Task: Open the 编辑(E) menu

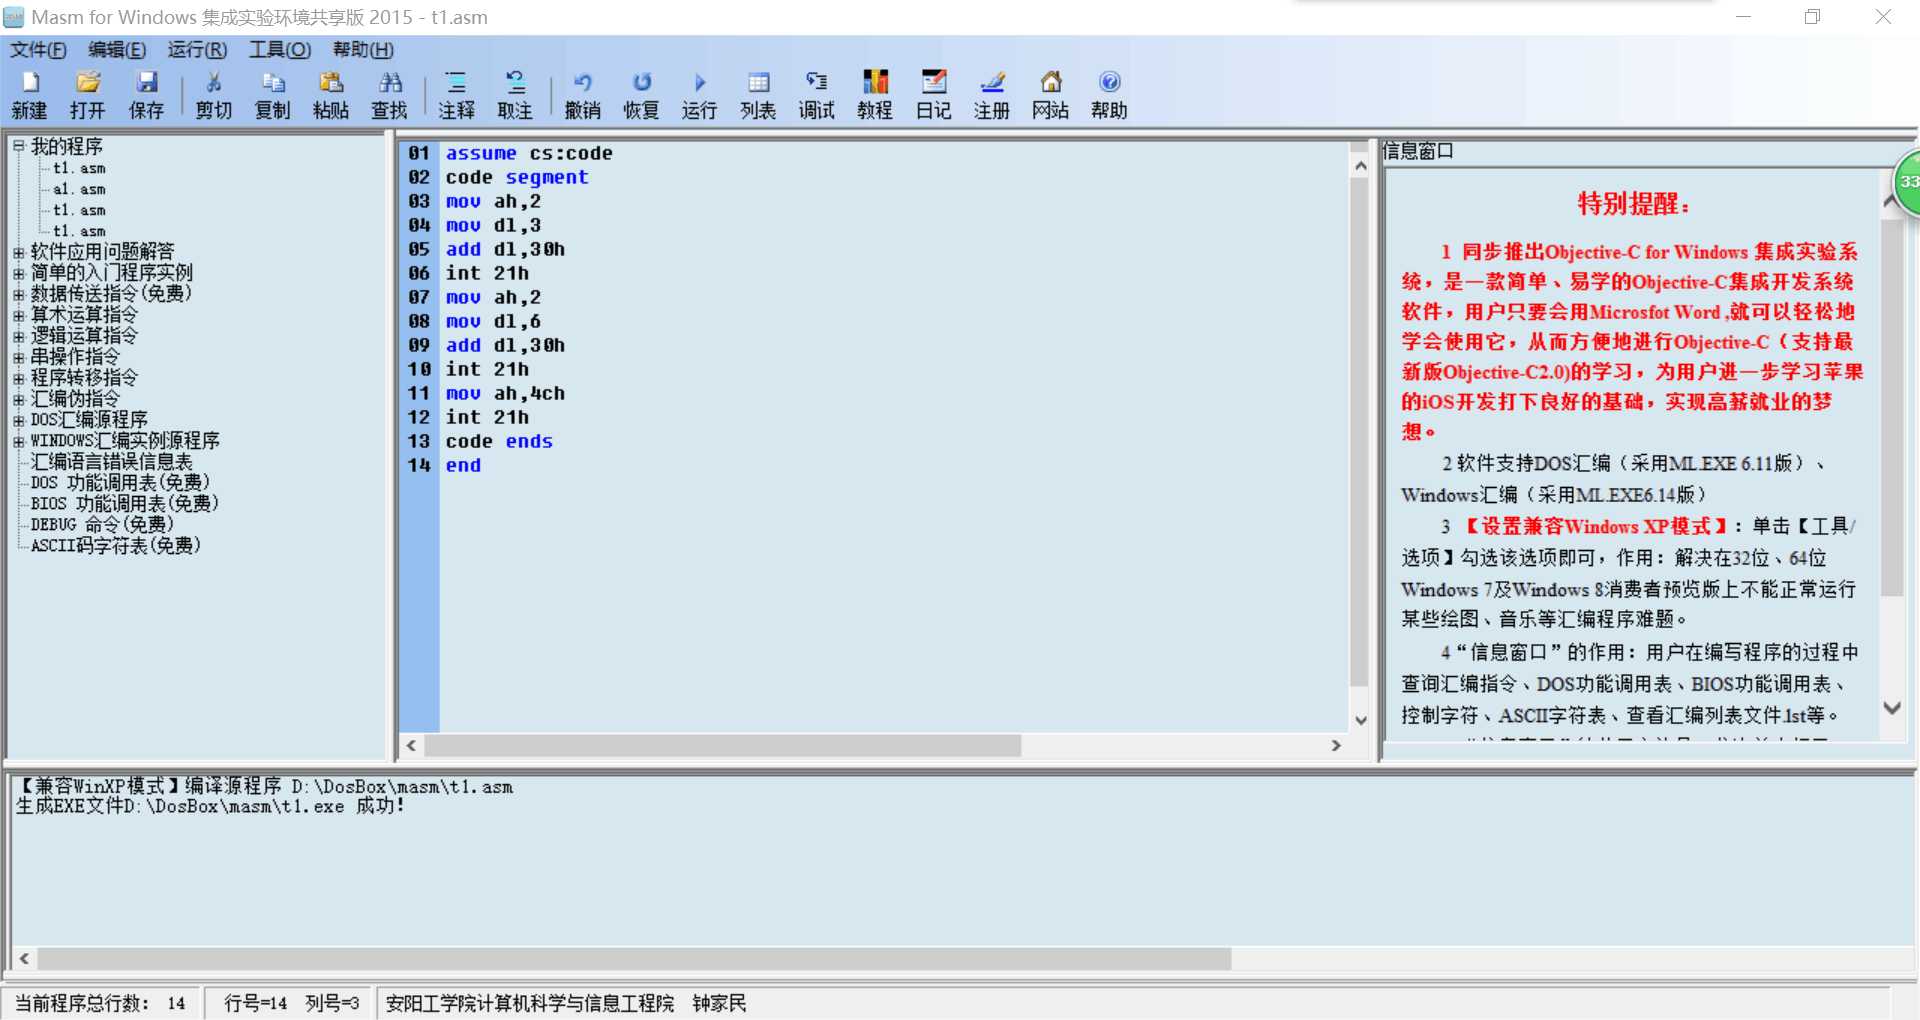Action: [x=117, y=49]
